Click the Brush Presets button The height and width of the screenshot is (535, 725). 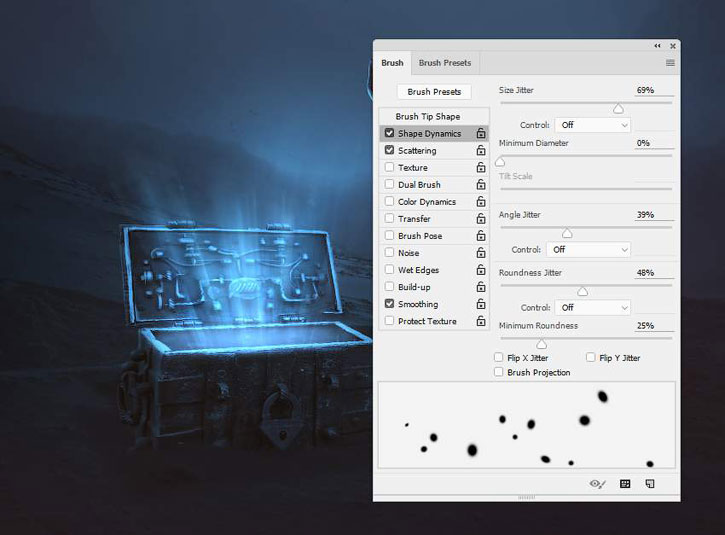click(434, 92)
